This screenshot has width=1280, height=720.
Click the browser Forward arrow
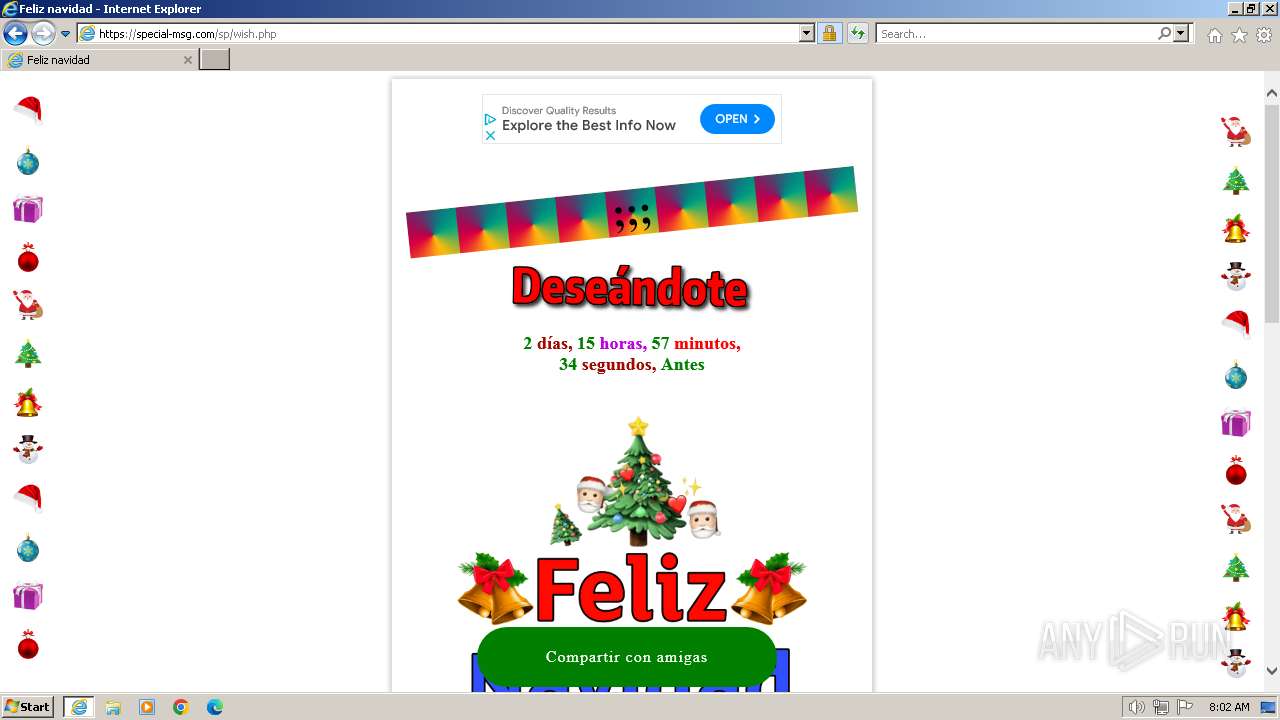[43, 34]
